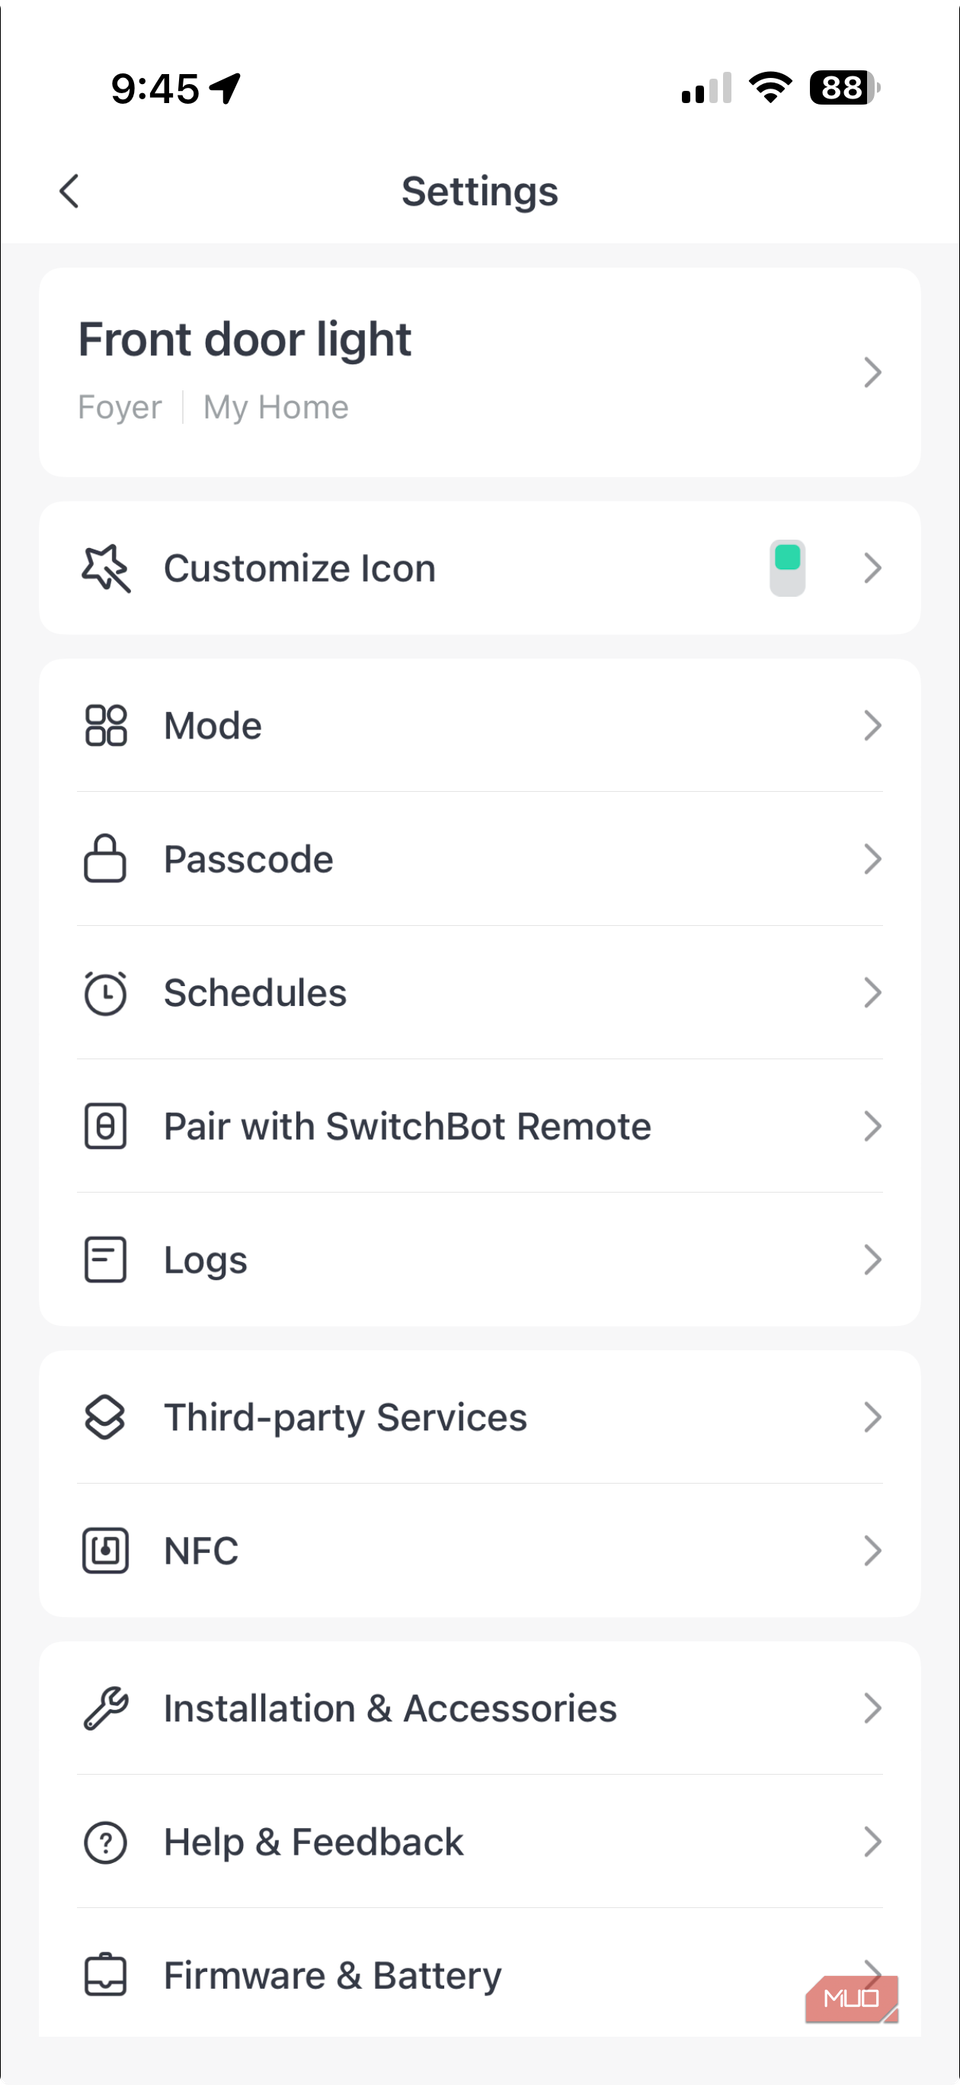Click the Passcode padlock icon

tap(105, 859)
